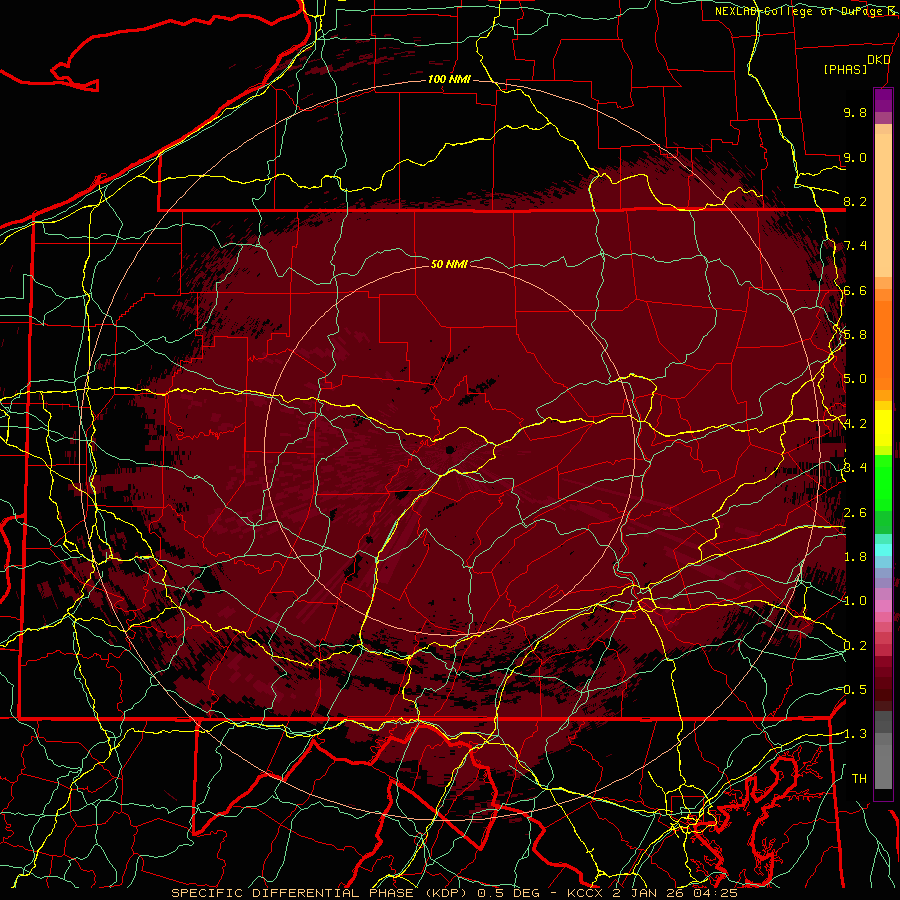Click the 9.8 scale value
Viewport: 900px width, 900px height.
(x=855, y=112)
